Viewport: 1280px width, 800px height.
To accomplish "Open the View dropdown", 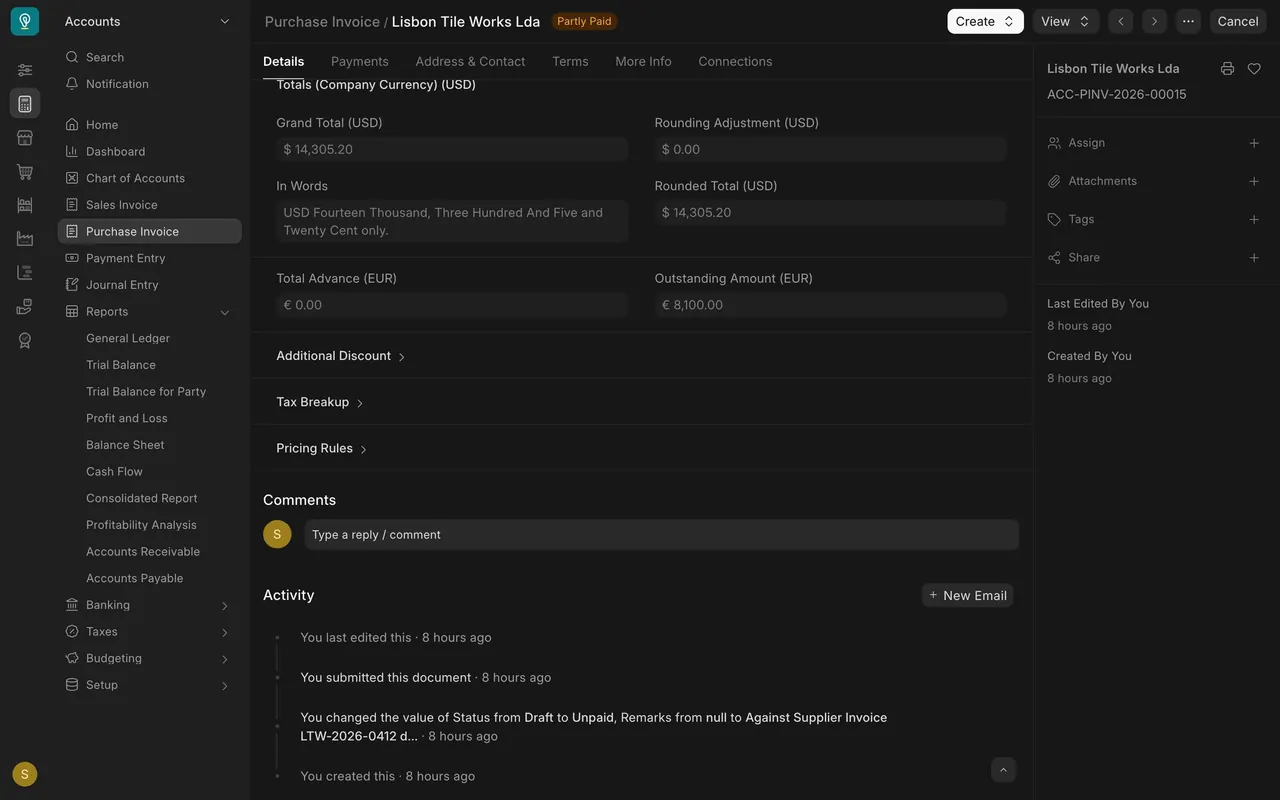I will tap(1066, 21).
